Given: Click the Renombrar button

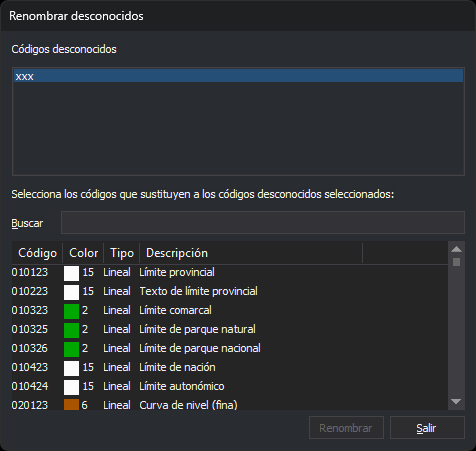Looking at the screenshot, I should tap(346, 428).
